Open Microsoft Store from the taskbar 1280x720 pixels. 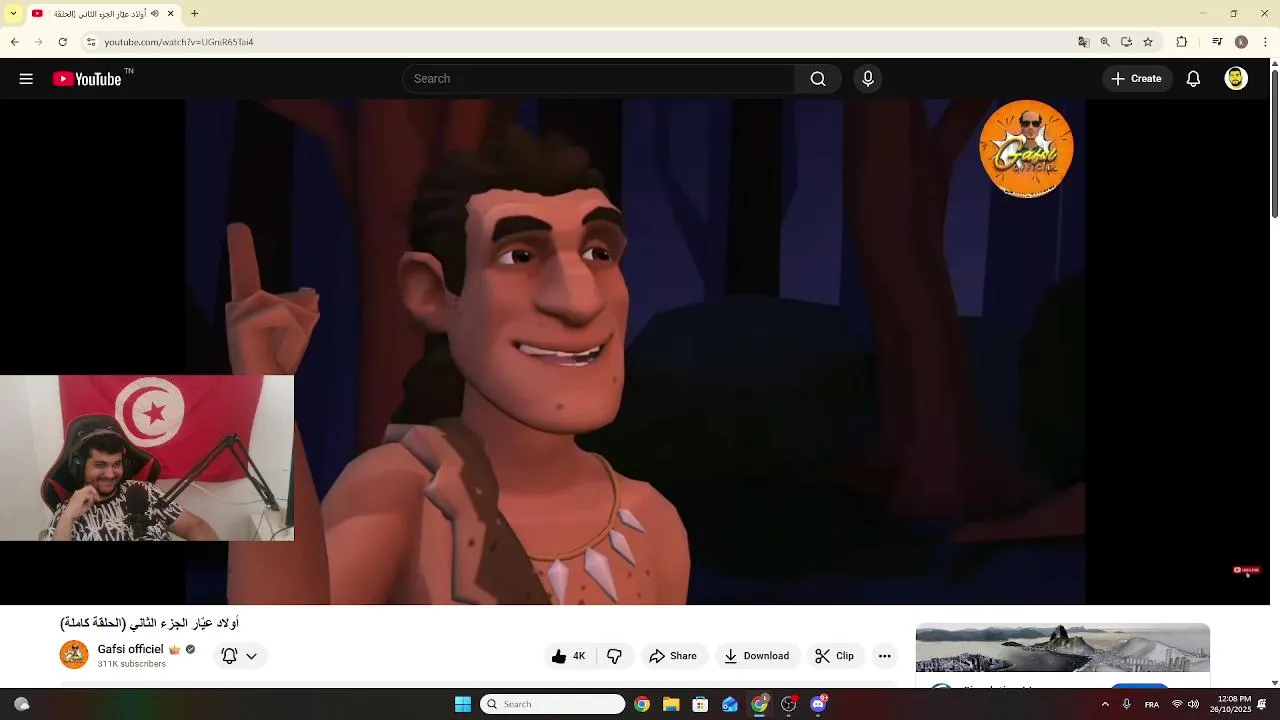point(700,704)
